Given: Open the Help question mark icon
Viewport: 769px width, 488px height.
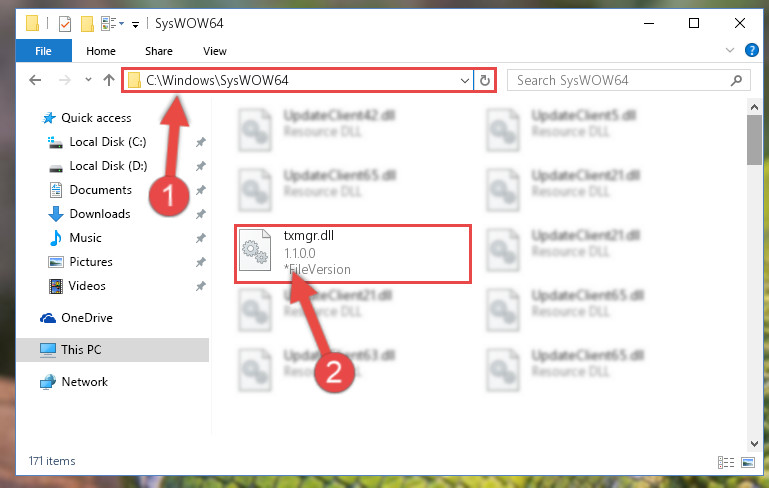Looking at the screenshot, I should tap(751, 50).
